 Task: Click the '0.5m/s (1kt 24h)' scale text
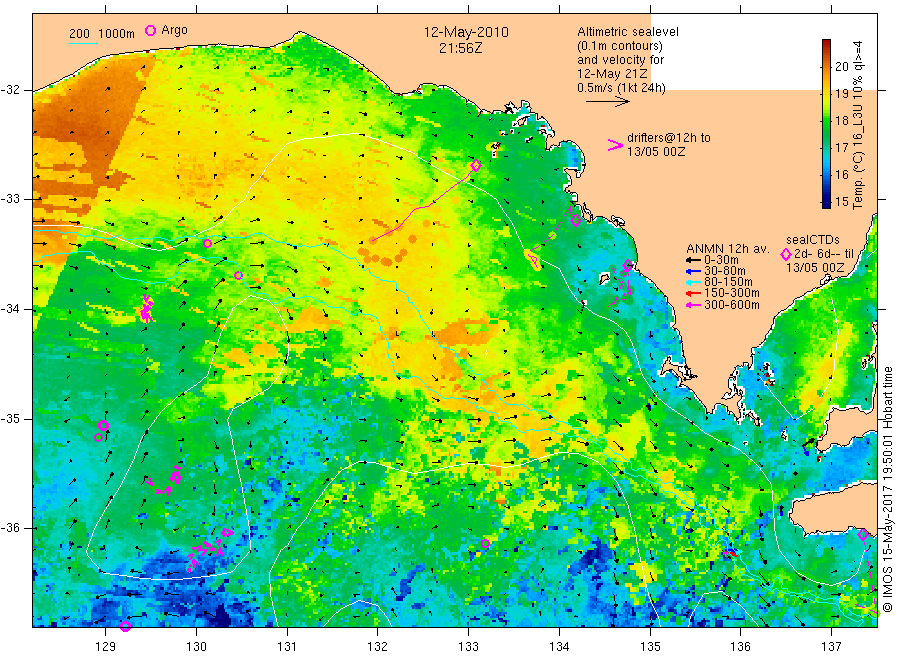pyautogui.click(x=622, y=88)
